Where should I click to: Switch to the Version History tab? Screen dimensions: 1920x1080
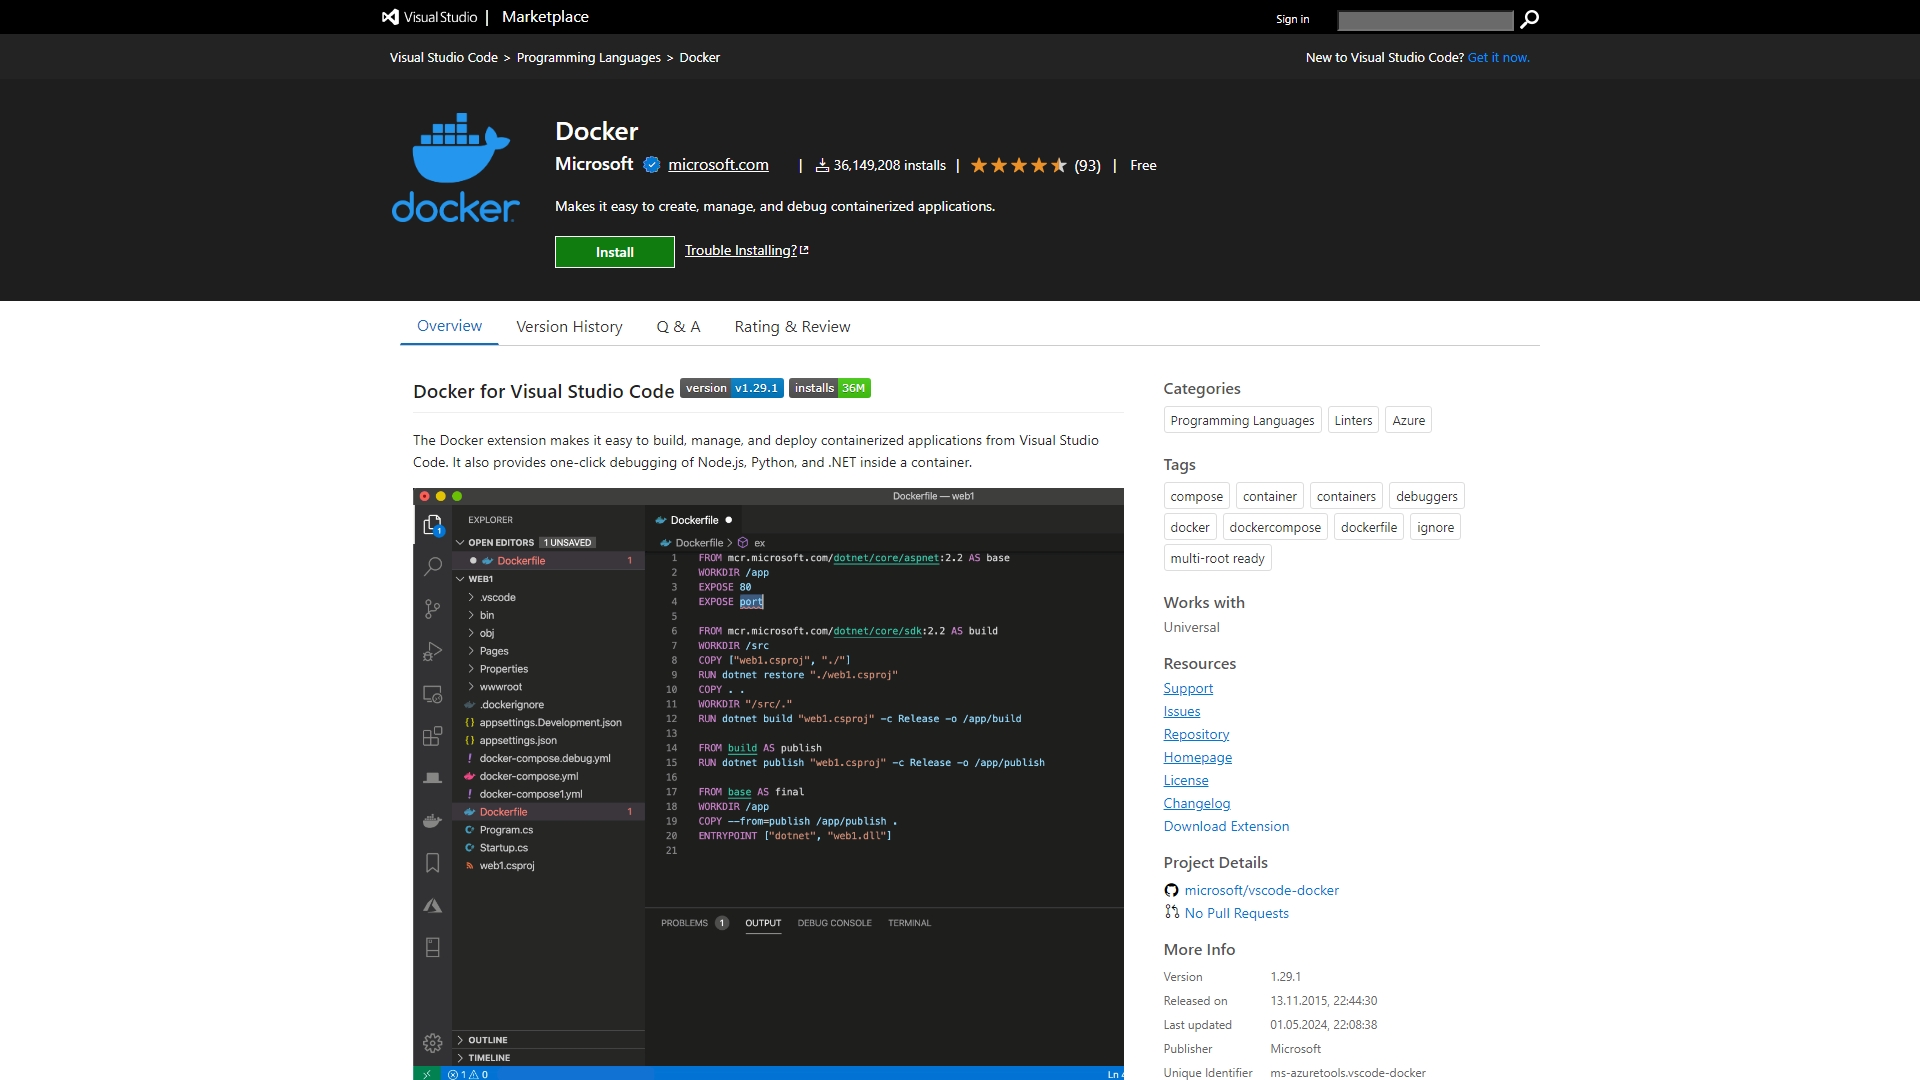[569, 327]
